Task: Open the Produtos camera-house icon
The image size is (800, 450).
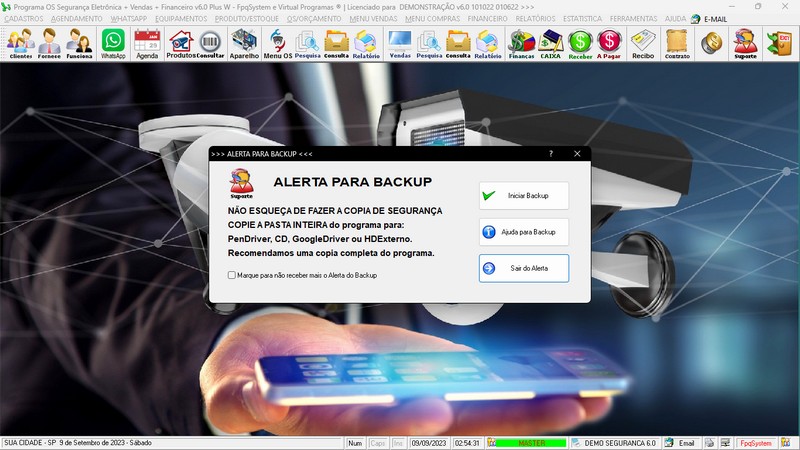Action: click(181, 43)
